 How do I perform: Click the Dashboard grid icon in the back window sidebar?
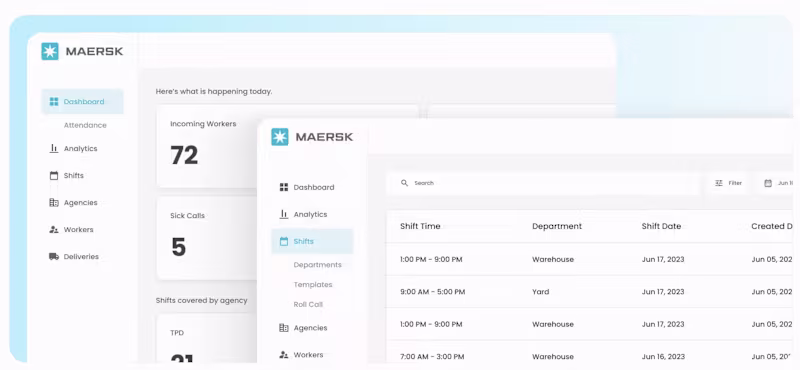click(x=54, y=102)
